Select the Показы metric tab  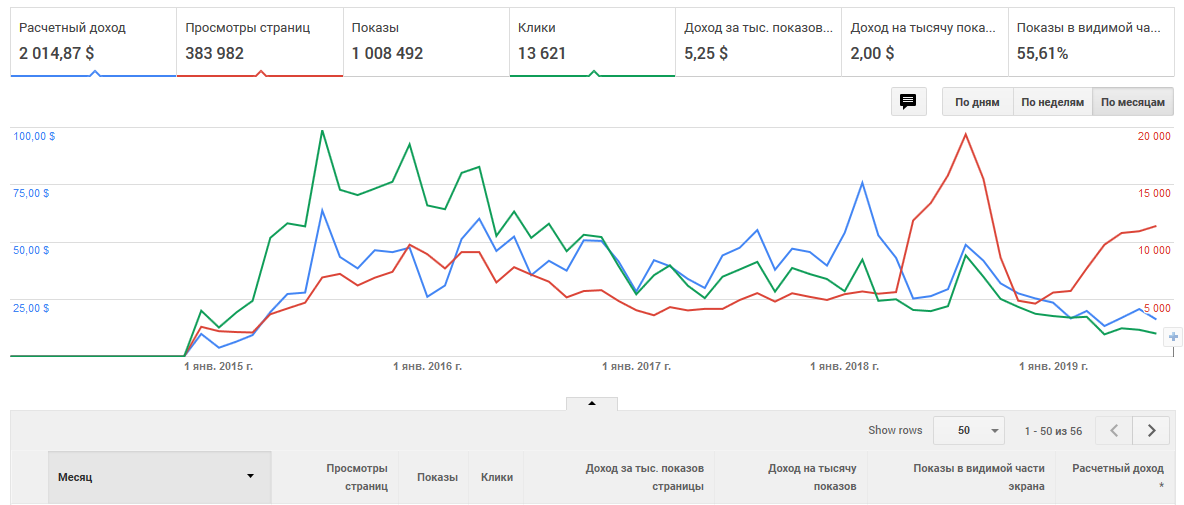[426, 41]
